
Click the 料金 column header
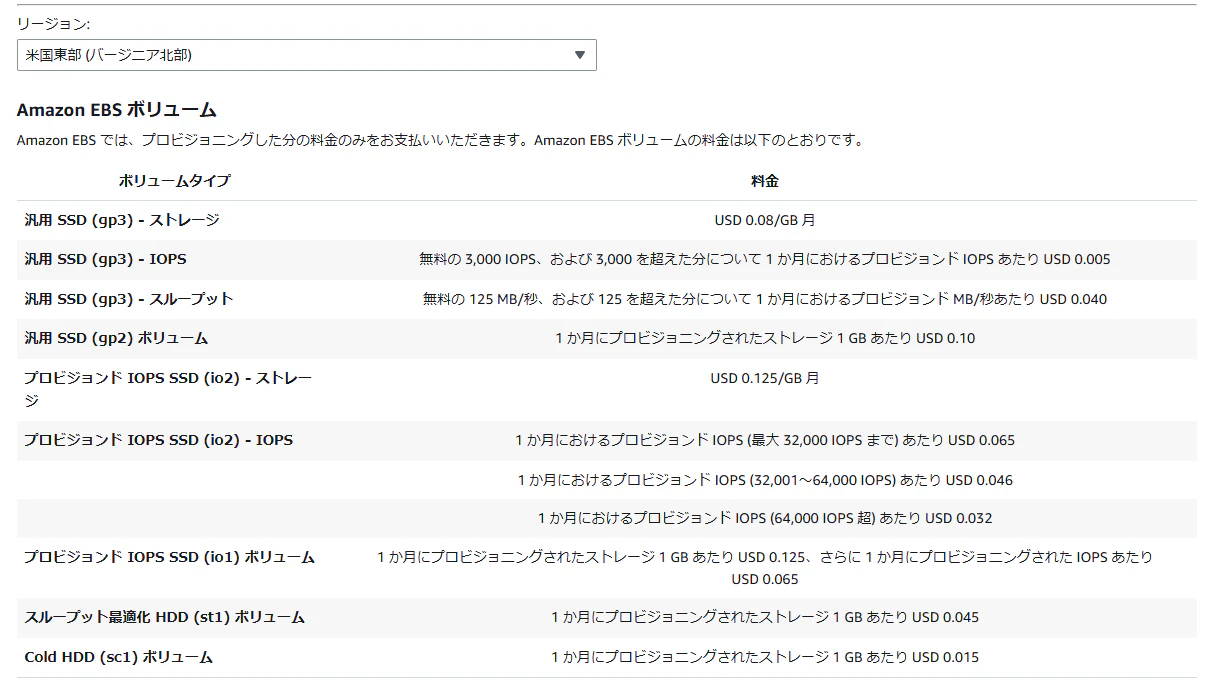765,181
